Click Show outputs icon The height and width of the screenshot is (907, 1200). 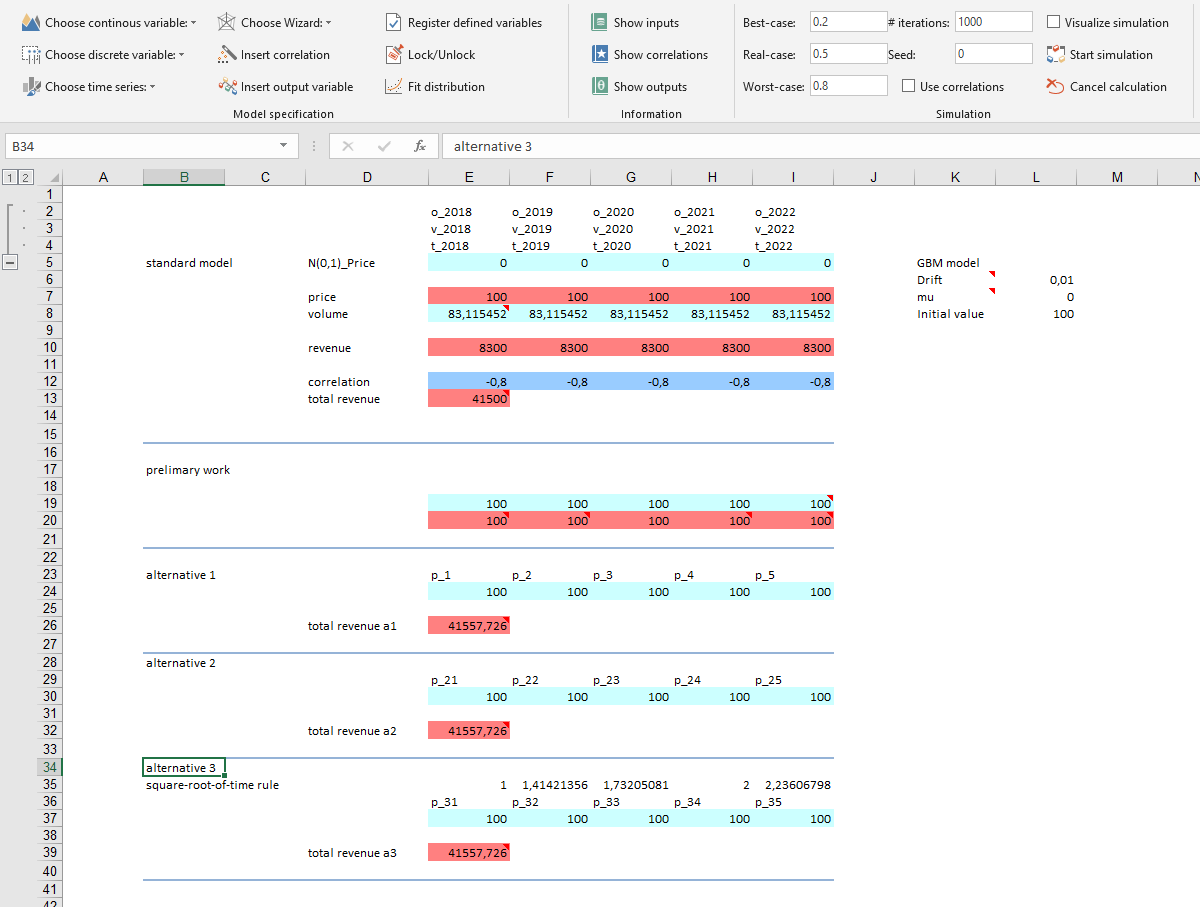click(599, 87)
